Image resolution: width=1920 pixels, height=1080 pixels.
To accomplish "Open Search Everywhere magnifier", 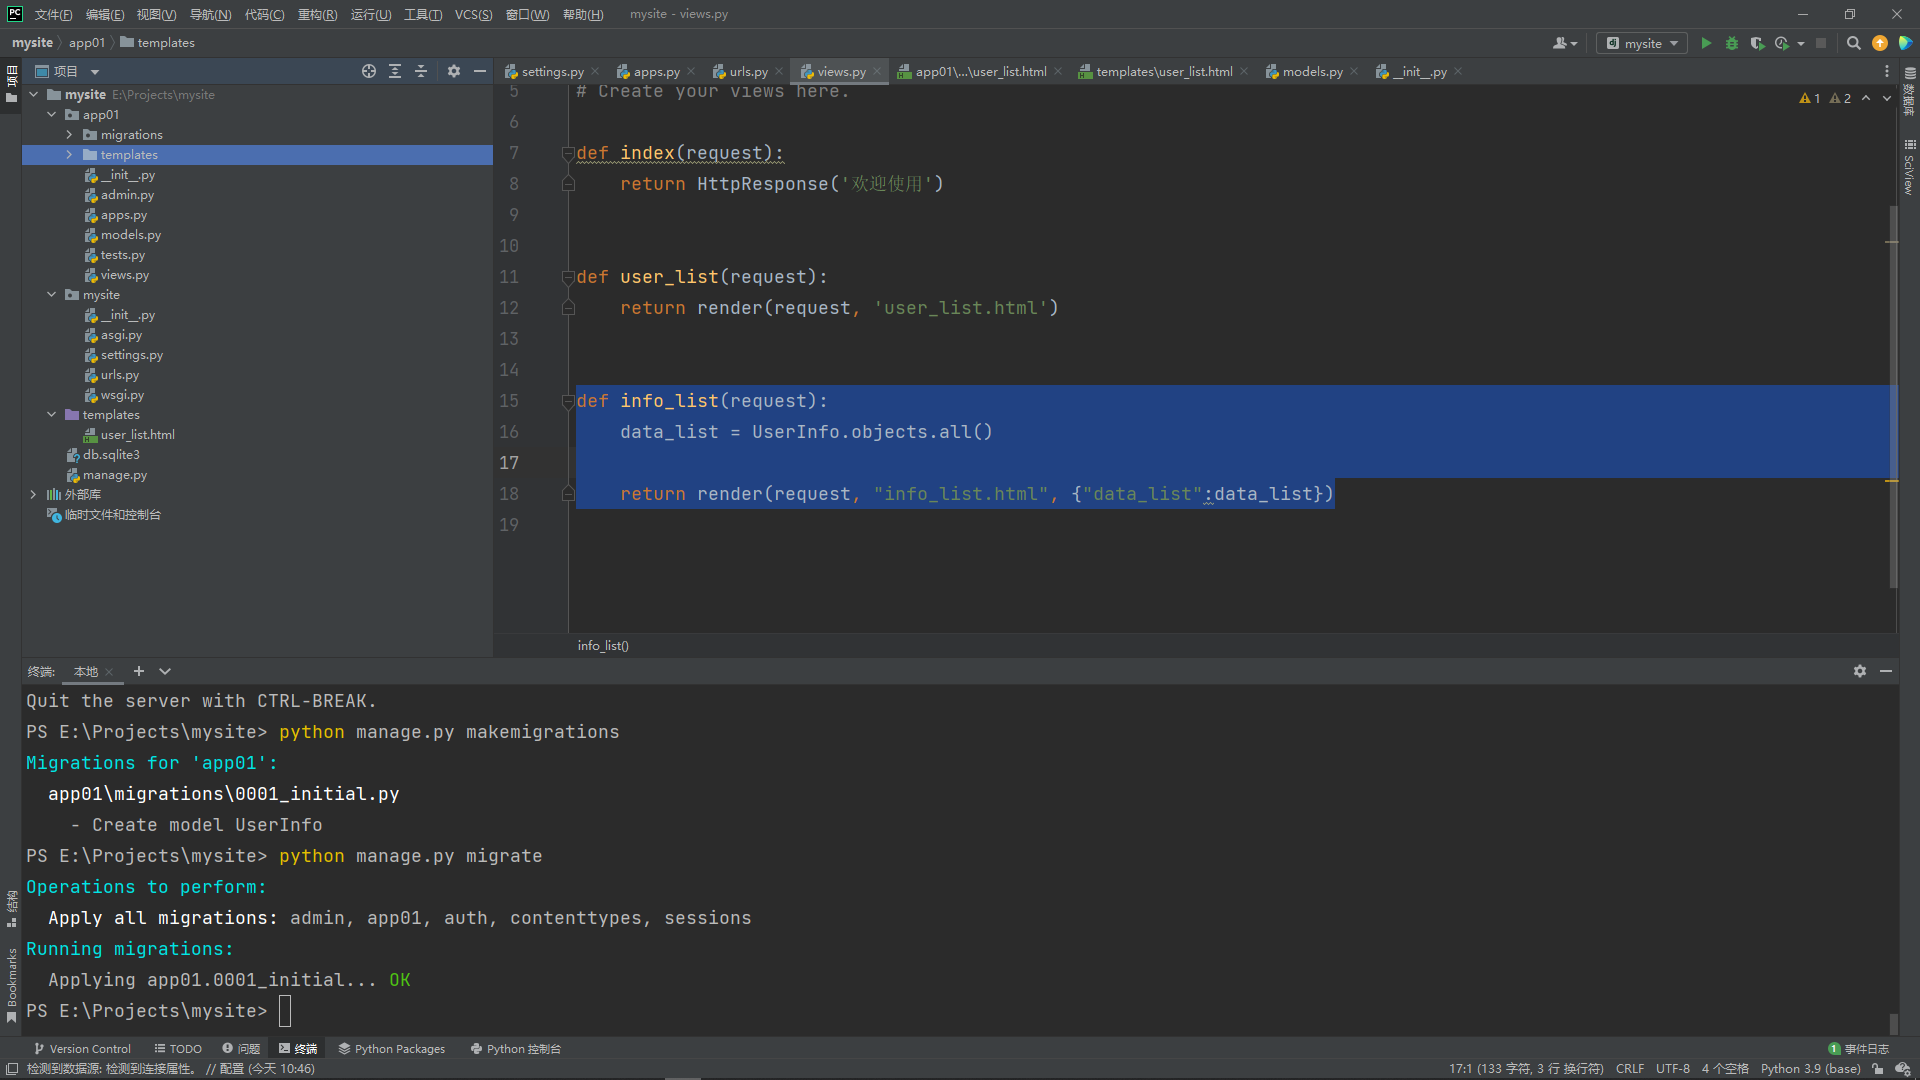I will tap(1854, 43).
